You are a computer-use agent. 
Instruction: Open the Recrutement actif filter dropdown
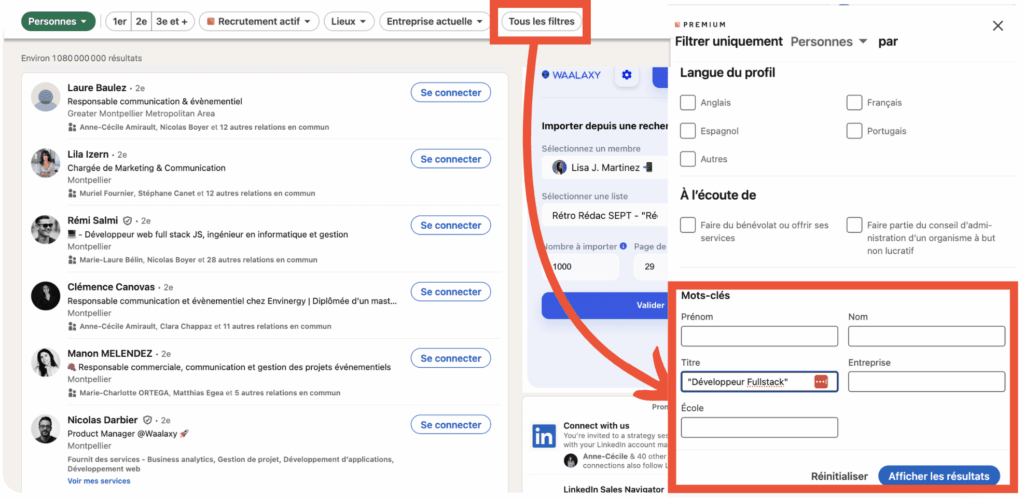(259, 21)
